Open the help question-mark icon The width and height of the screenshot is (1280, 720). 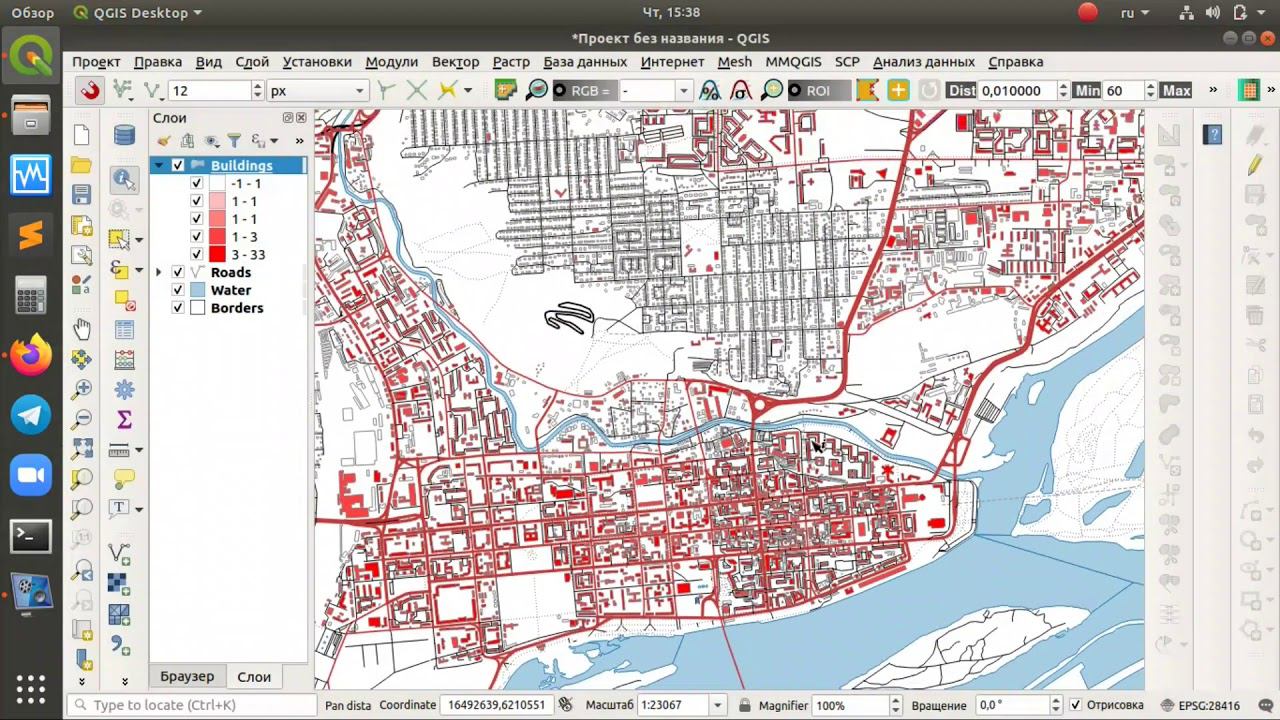[1213, 135]
